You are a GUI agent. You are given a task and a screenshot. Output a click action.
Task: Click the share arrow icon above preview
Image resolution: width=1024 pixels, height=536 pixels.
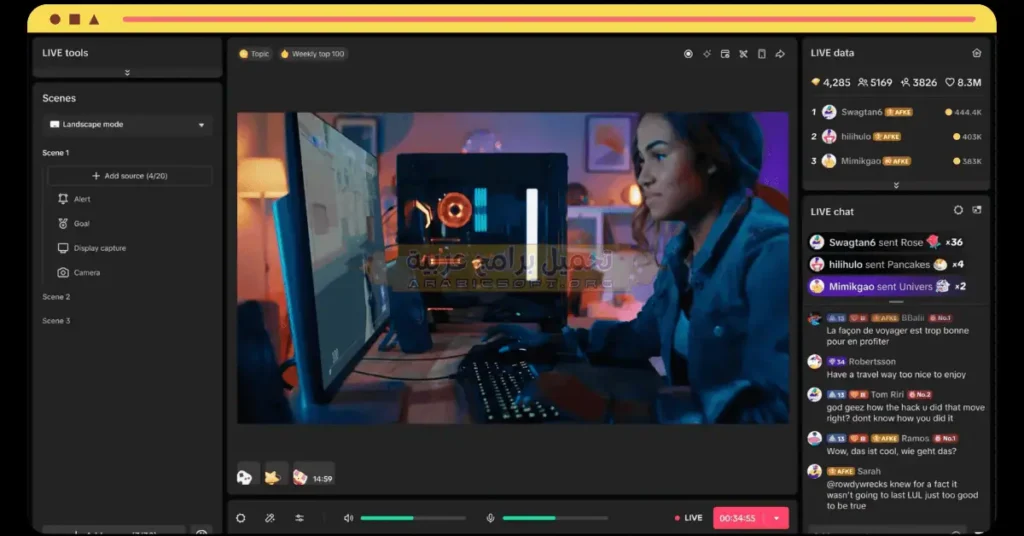(x=780, y=54)
